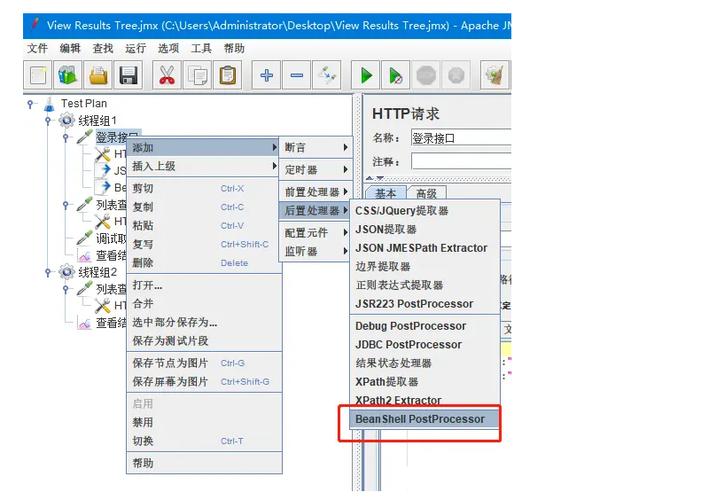Click the JMeter feather title bar icon
701x500 pixels.
(x=35, y=24)
